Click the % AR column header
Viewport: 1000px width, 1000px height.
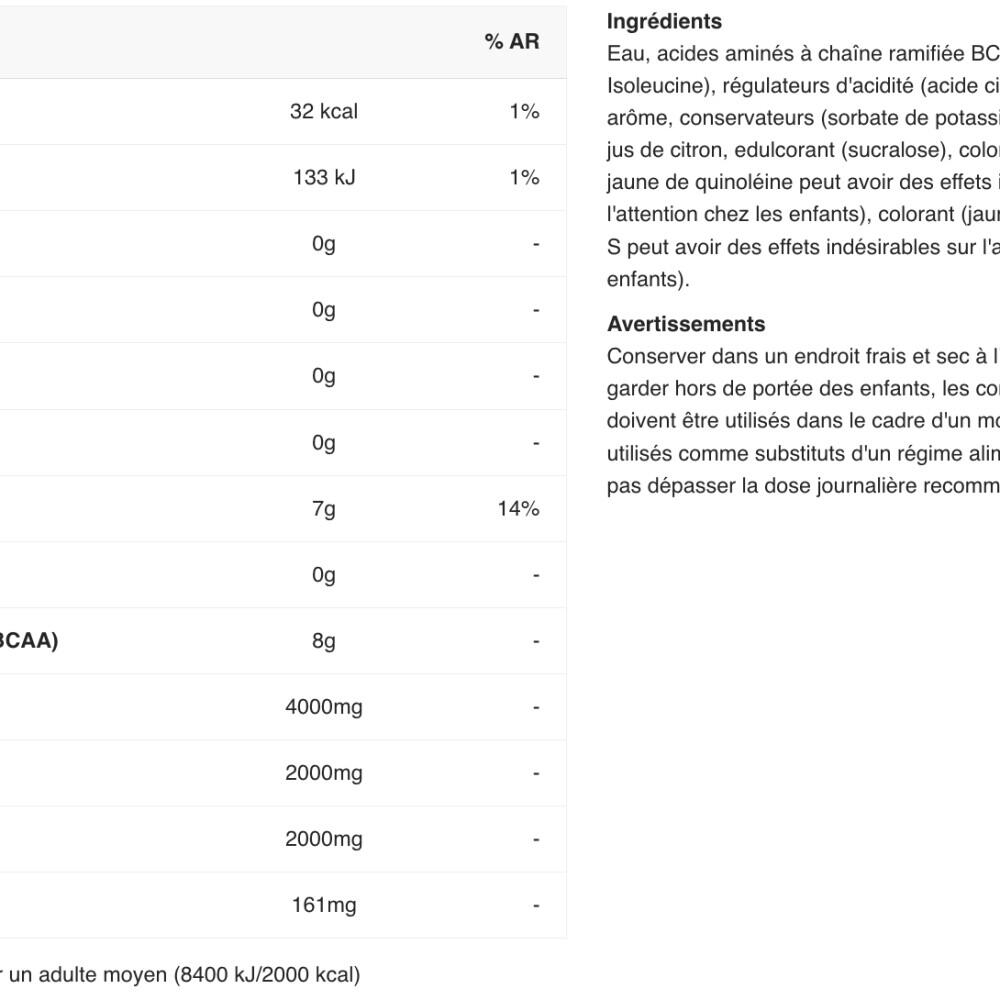click(x=511, y=41)
